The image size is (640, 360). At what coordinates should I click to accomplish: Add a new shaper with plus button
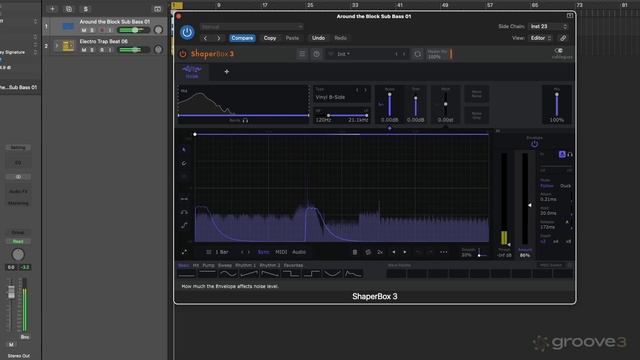227,71
